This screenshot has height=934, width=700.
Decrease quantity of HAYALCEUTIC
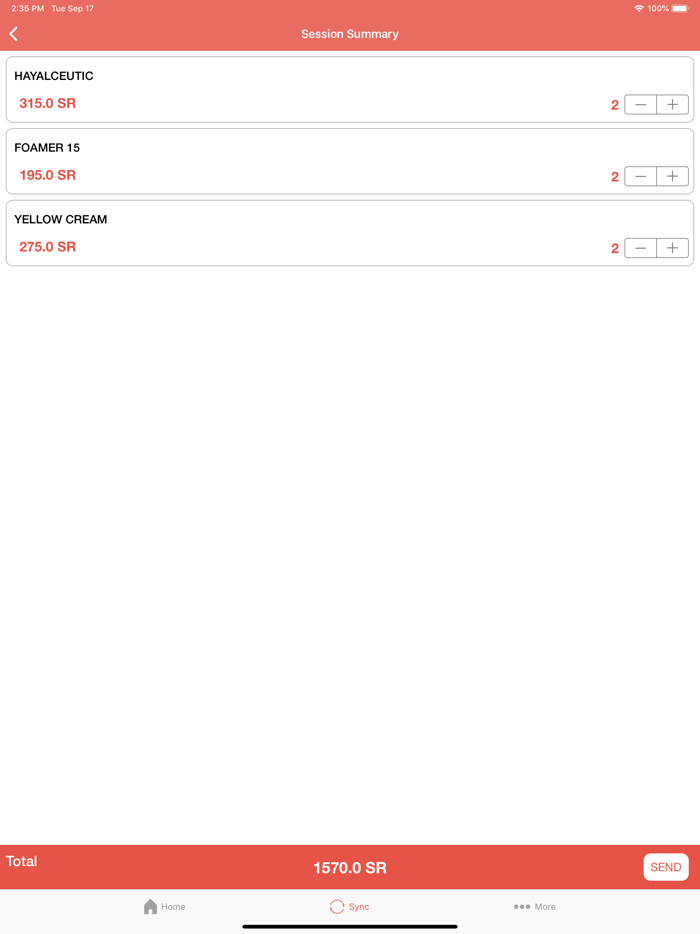(641, 104)
